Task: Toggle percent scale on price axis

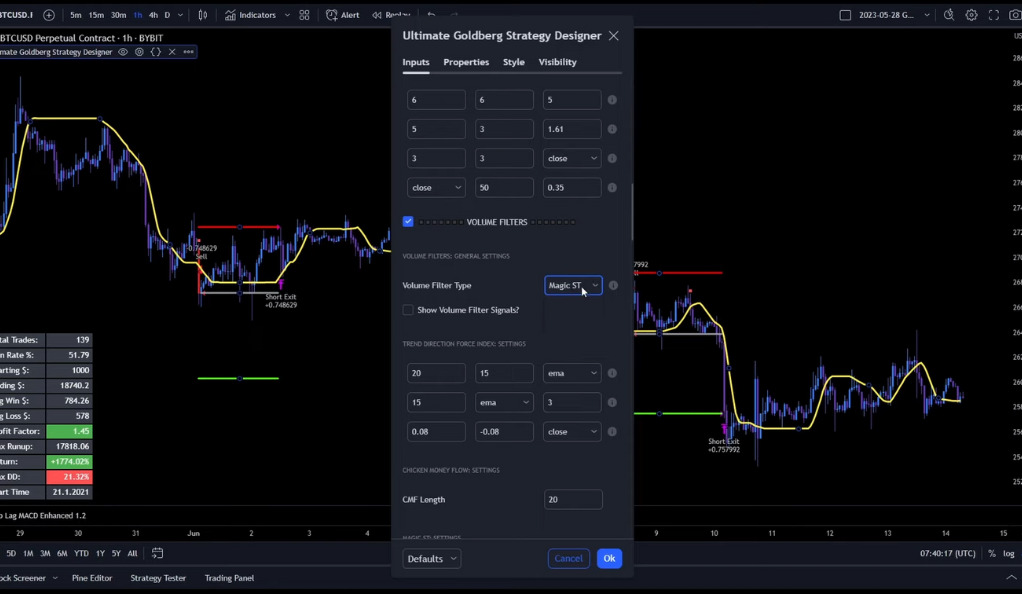Action: pyautogui.click(x=991, y=553)
